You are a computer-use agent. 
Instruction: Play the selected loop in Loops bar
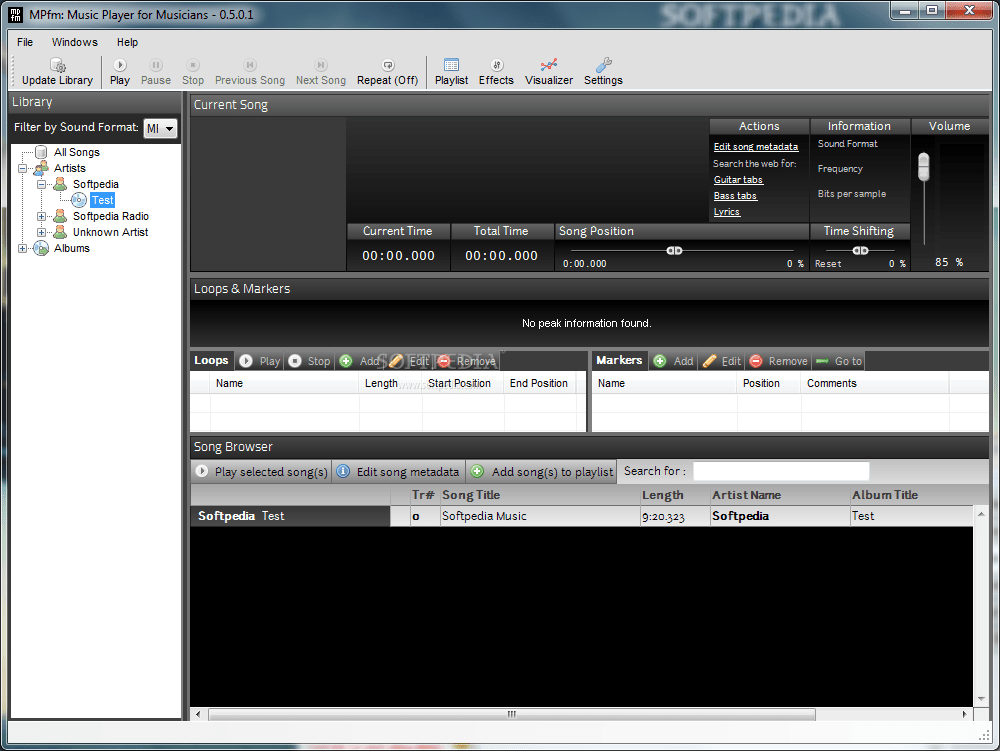click(x=260, y=361)
